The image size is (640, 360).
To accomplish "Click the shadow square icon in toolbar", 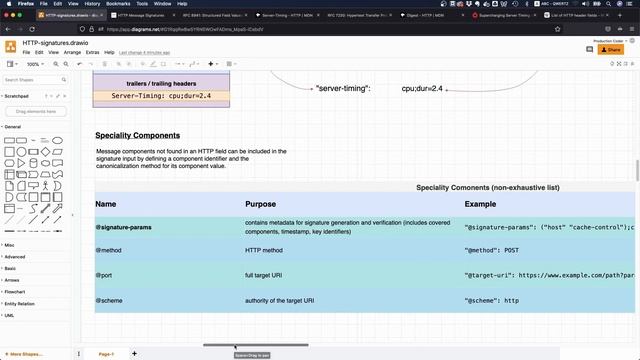I will click(163, 64).
